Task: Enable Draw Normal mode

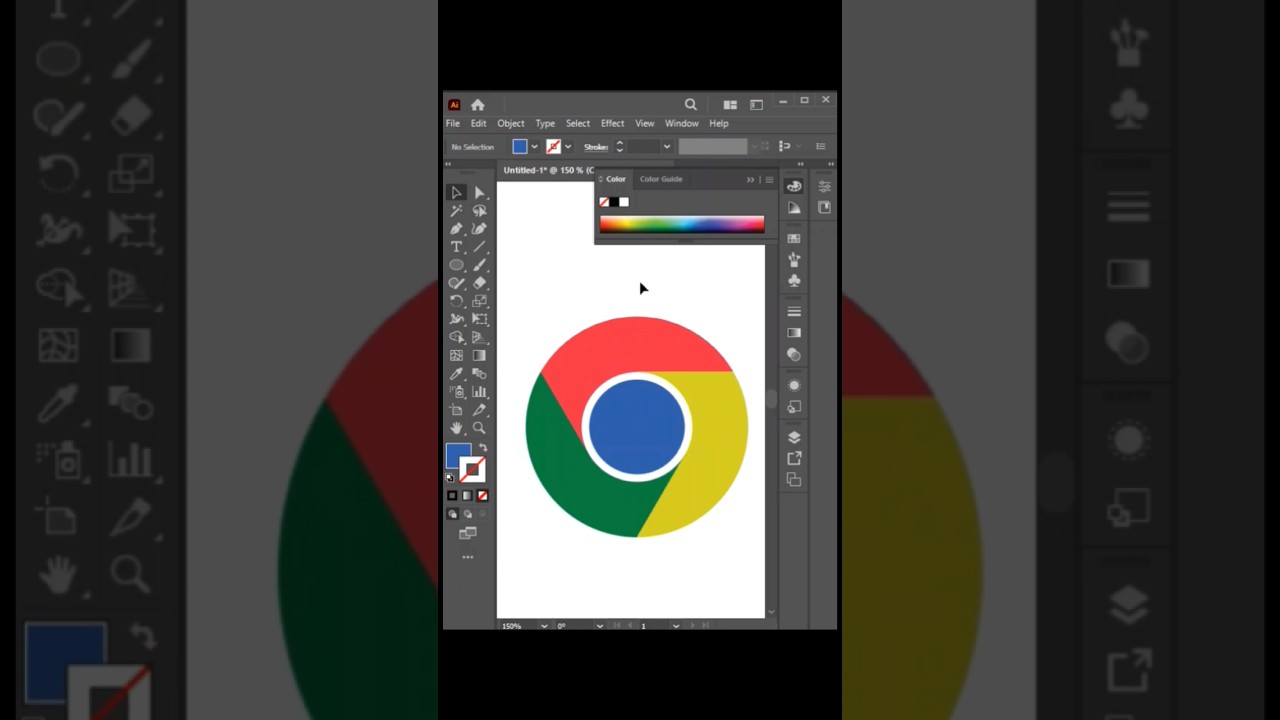Action: click(452, 514)
